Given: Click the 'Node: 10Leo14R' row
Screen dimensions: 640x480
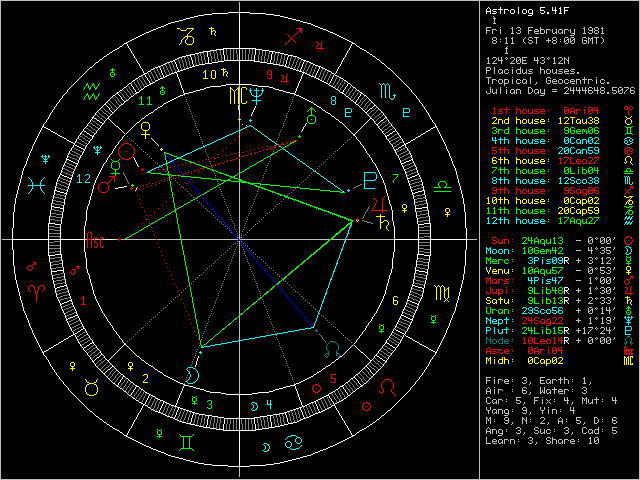Looking at the screenshot, I should pyautogui.click(x=560, y=341).
